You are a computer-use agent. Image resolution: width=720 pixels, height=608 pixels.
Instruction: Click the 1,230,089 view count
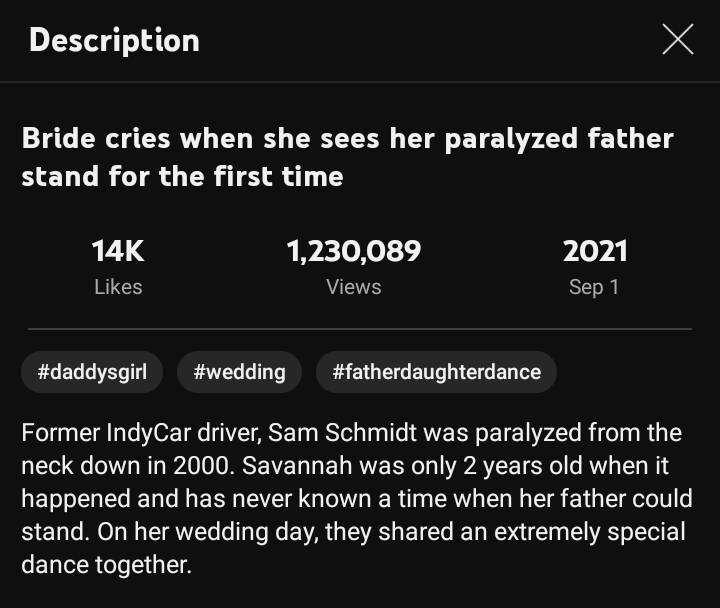353,251
